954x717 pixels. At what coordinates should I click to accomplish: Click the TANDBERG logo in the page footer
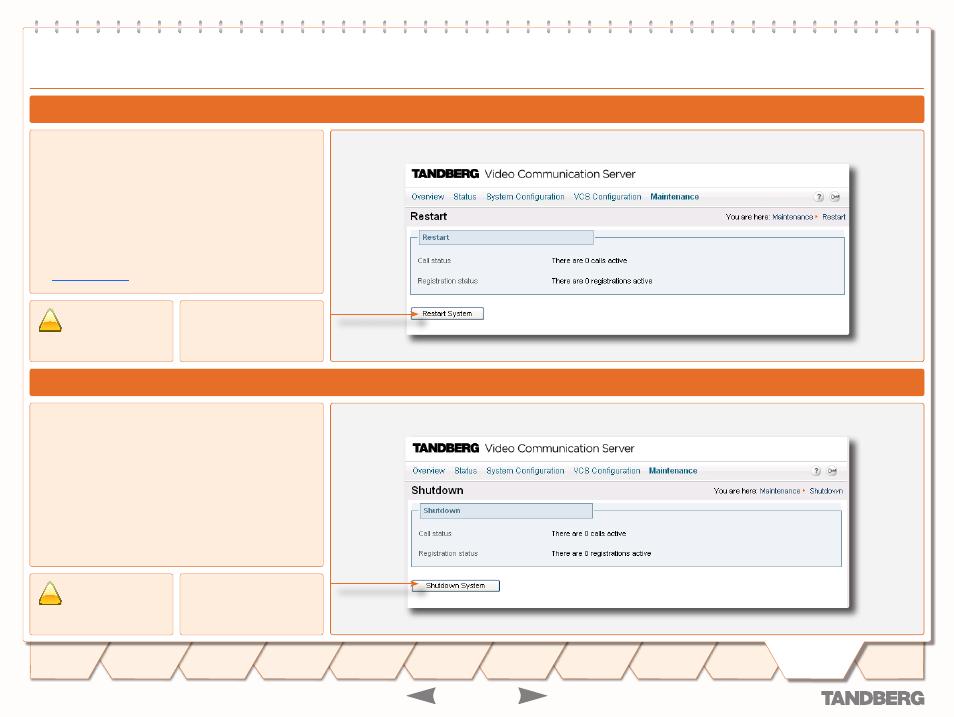[872, 698]
